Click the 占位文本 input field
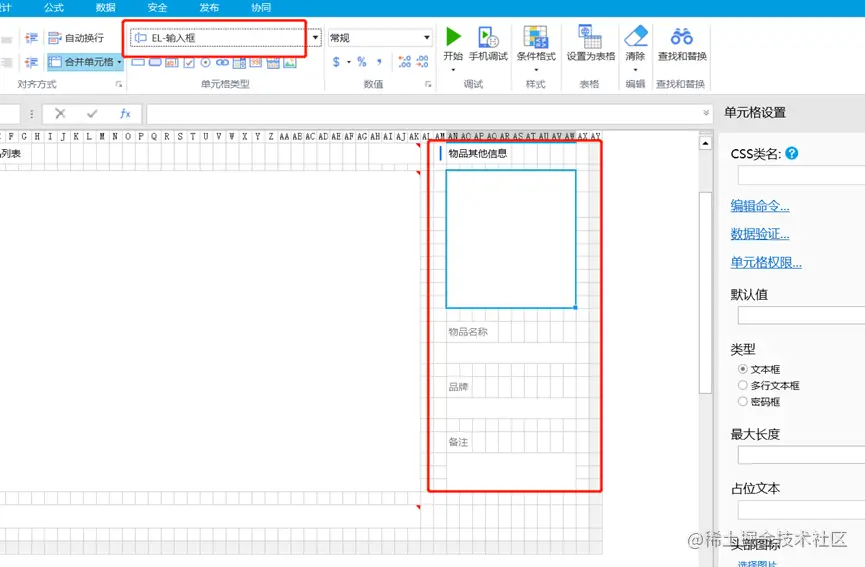865x567 pixels. coord(801,510)
